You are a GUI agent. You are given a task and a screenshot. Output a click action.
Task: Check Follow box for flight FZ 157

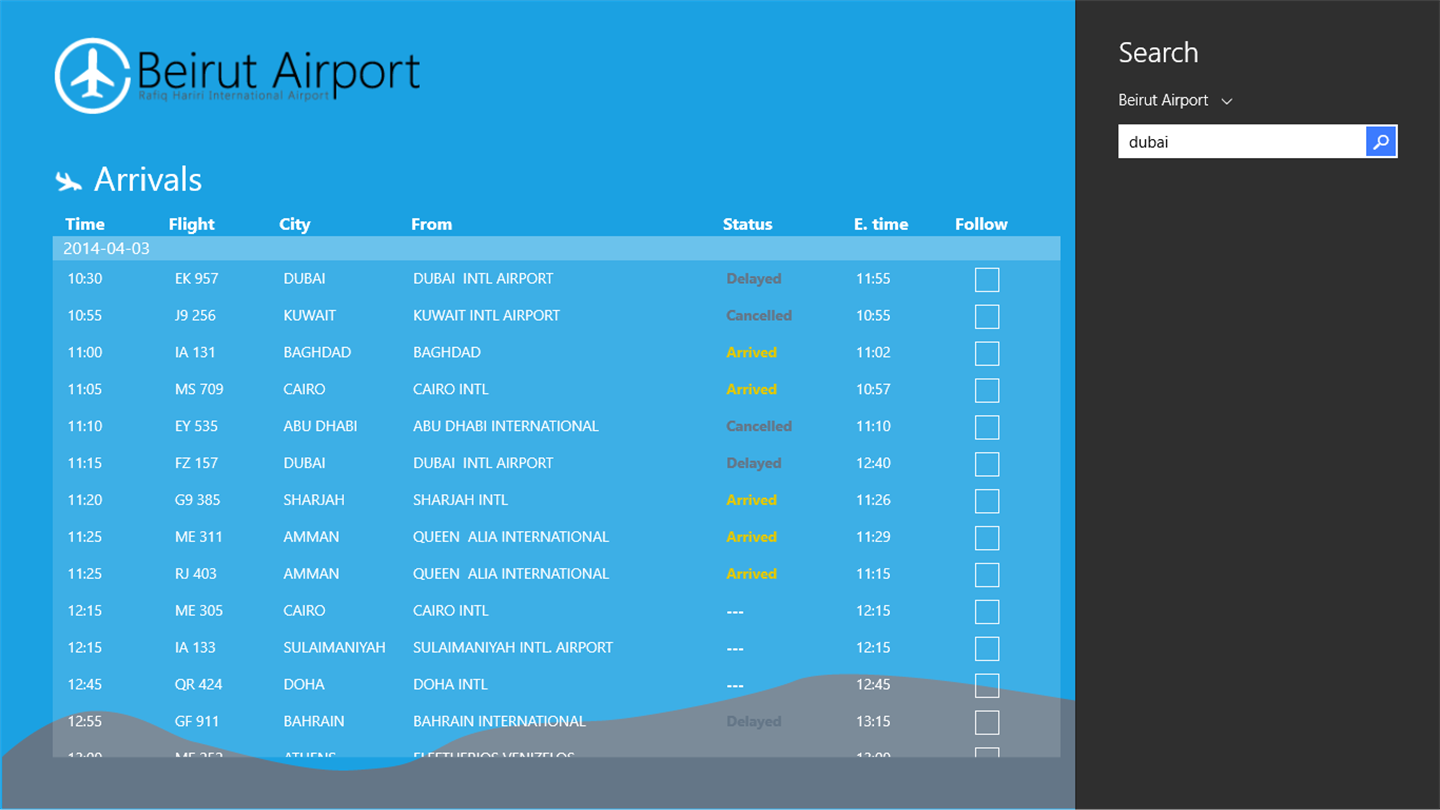pyautogui.click(x=987, y=464)
